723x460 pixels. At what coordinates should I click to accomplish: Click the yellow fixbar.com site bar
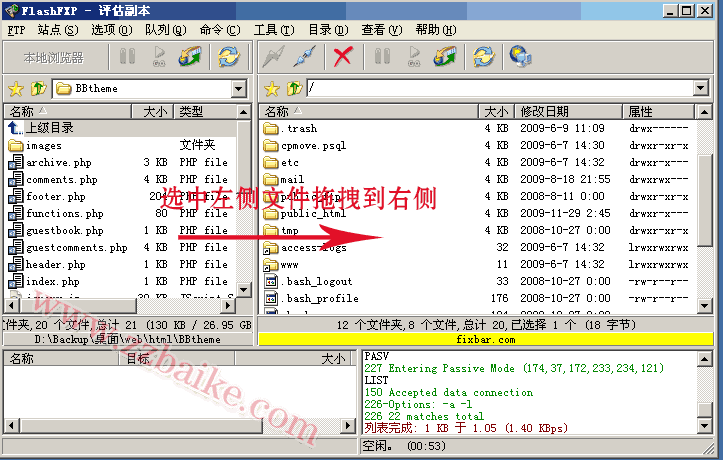coord(486,339)
